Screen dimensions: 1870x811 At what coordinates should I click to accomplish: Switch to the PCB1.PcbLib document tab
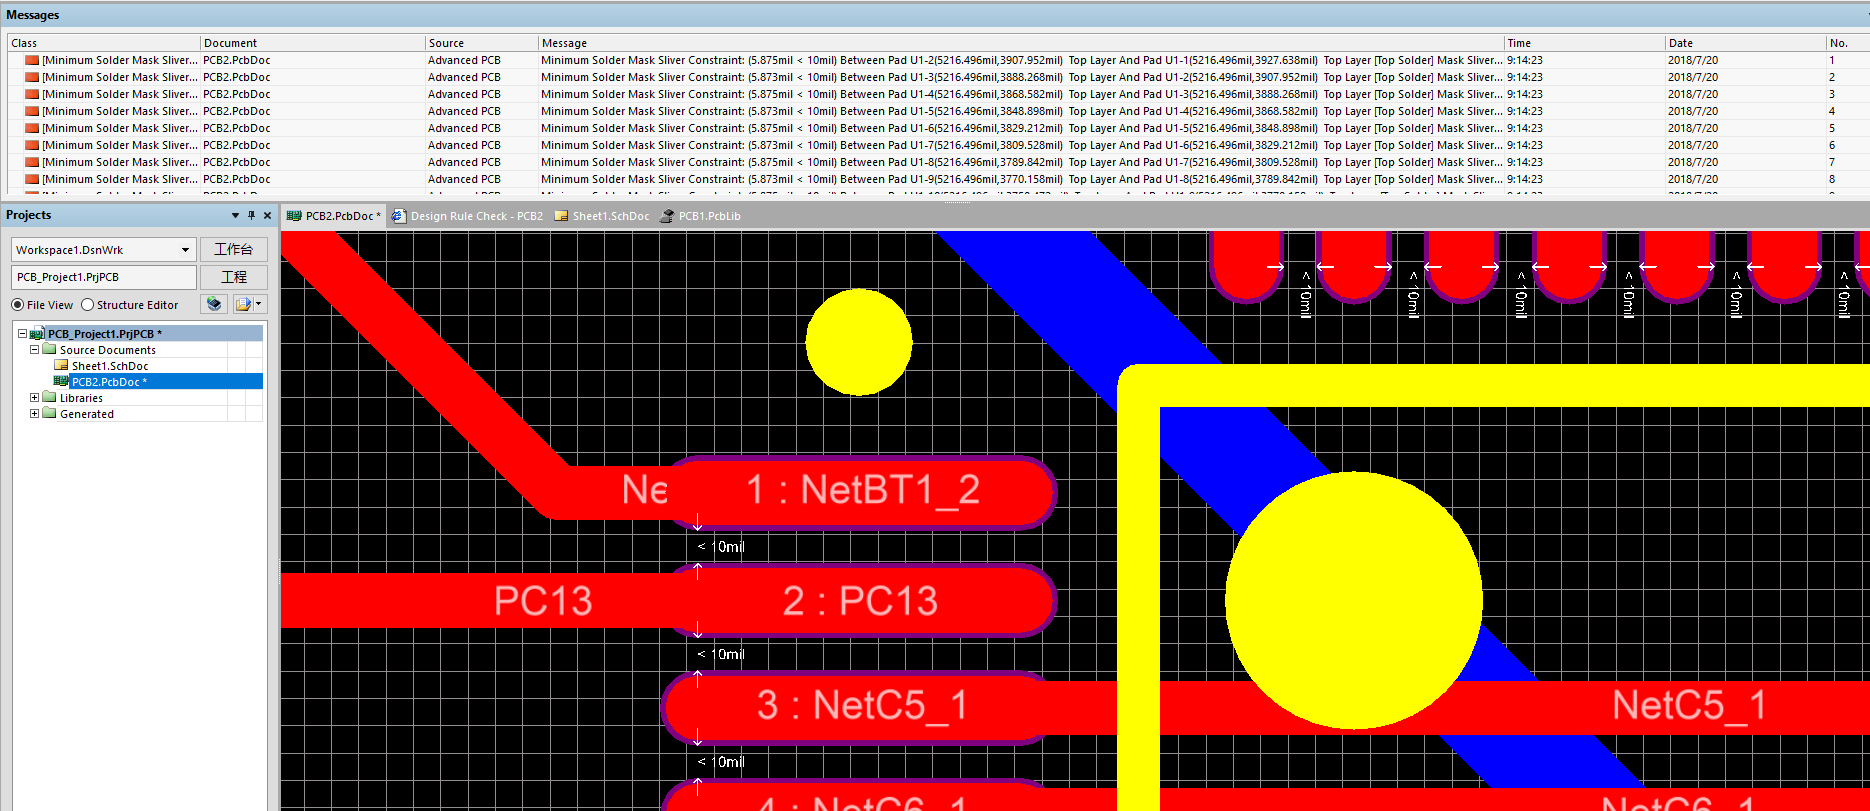coord(701,216)
